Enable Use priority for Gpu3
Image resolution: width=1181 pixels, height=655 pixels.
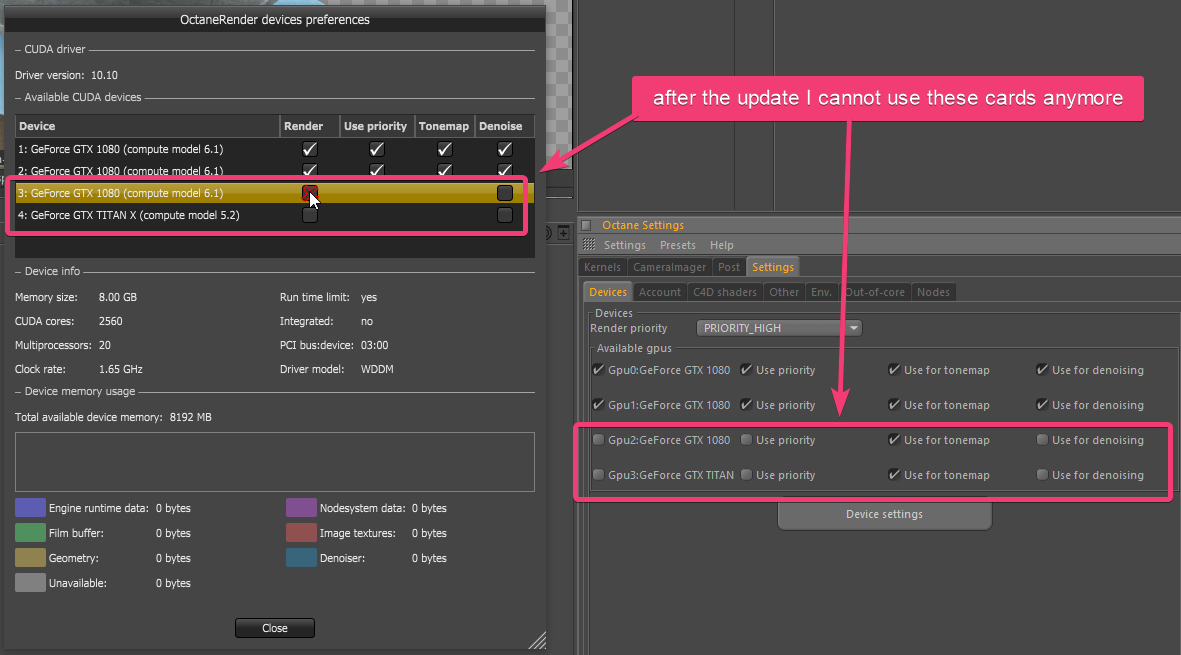[746, 475]
